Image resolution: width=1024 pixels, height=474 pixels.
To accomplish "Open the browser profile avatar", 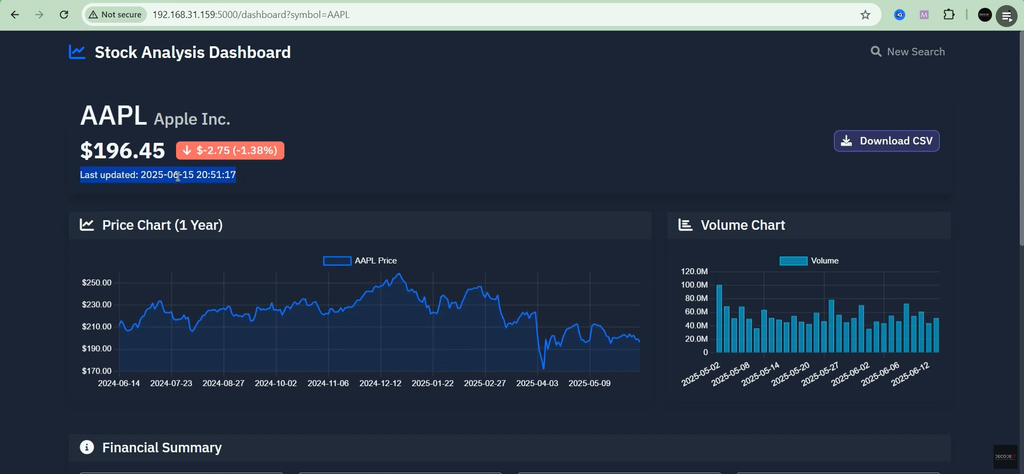I will [984, 14].
